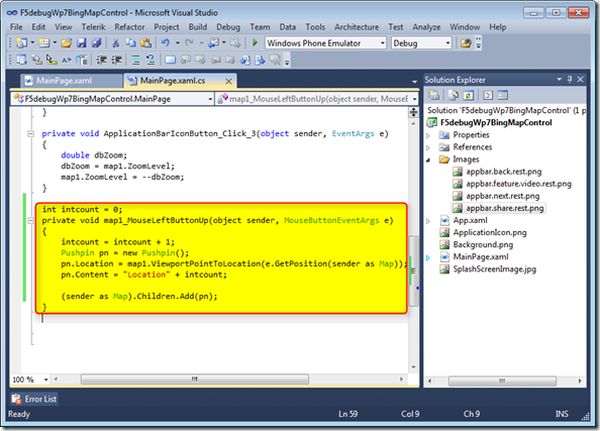
Task: Collapse the Images folder
Action: click(428, 160)
